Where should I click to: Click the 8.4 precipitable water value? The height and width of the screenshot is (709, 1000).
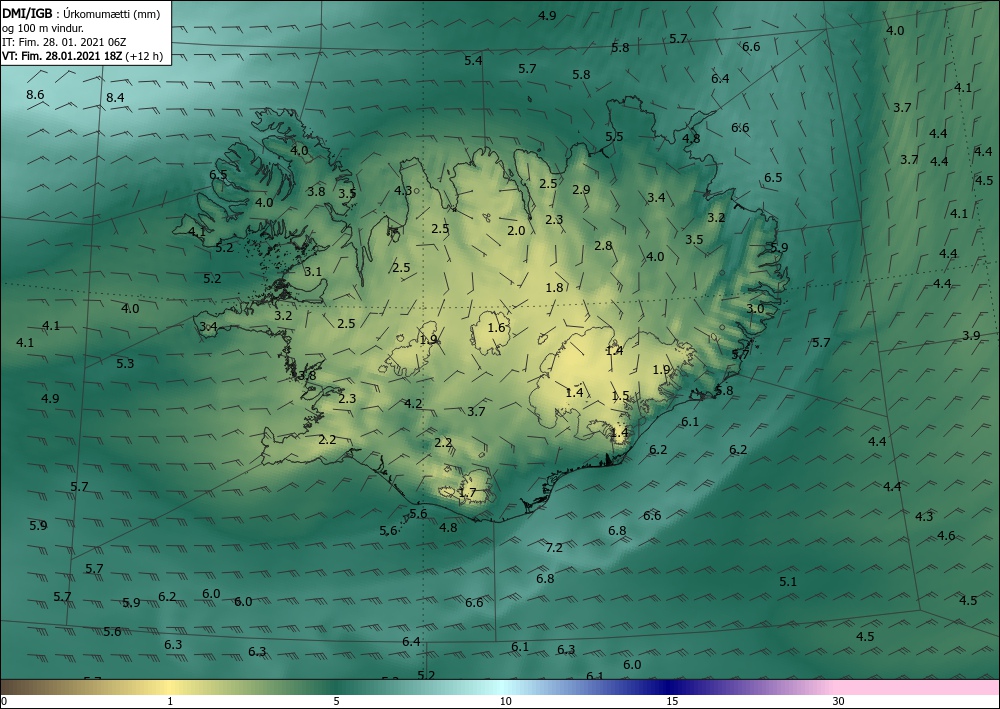115,98
